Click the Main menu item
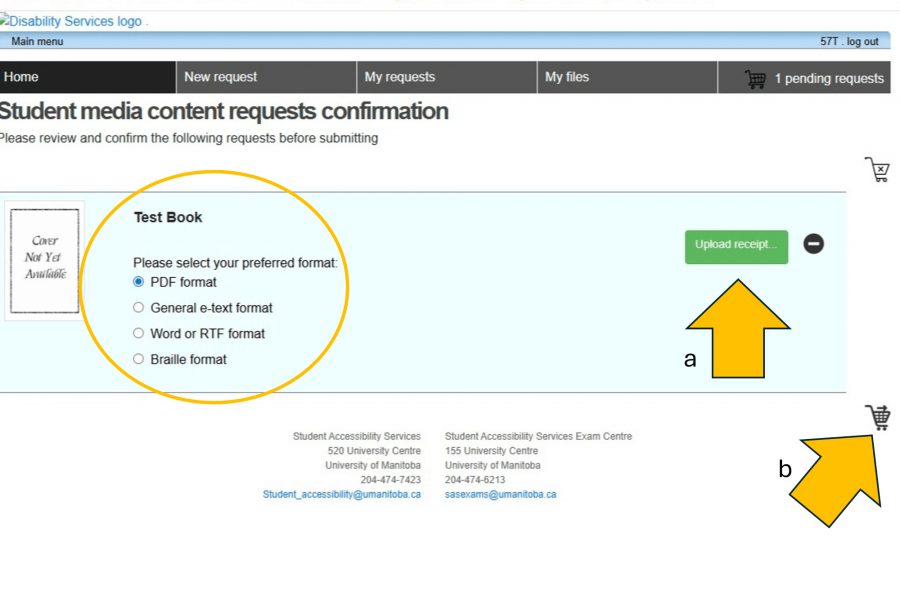 [37, 41]
